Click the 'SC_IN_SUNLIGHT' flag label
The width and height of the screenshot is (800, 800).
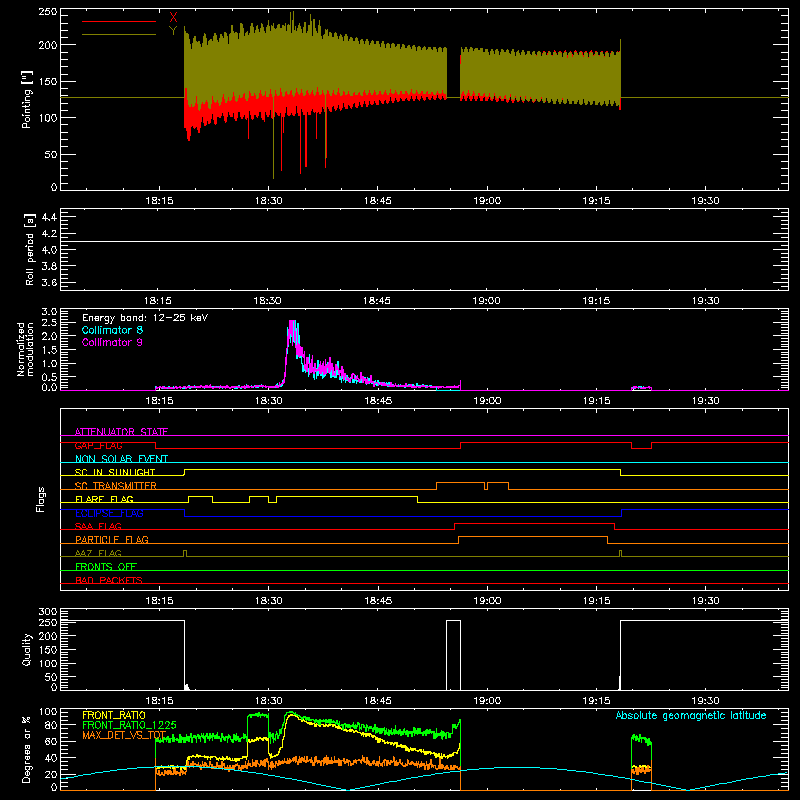coord(115,472)
